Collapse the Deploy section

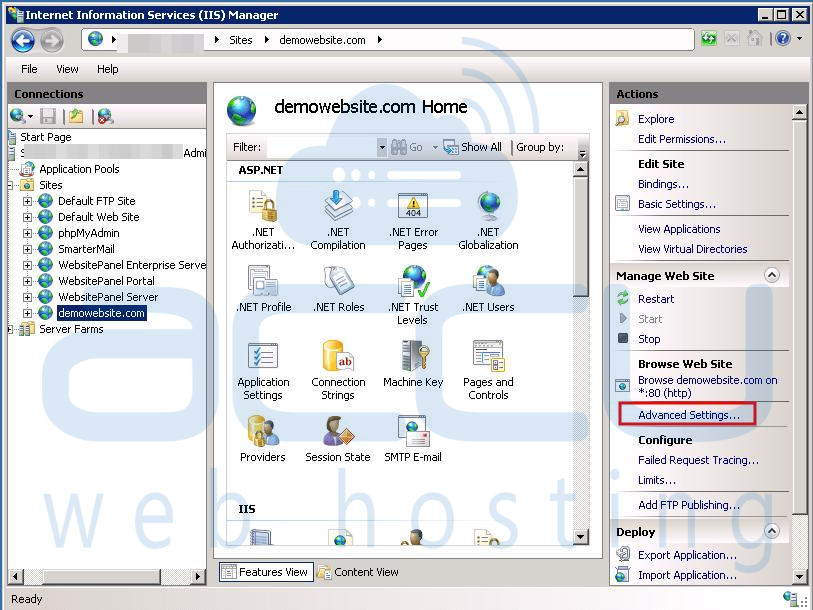pyautogui.click(x=772, y=531)
